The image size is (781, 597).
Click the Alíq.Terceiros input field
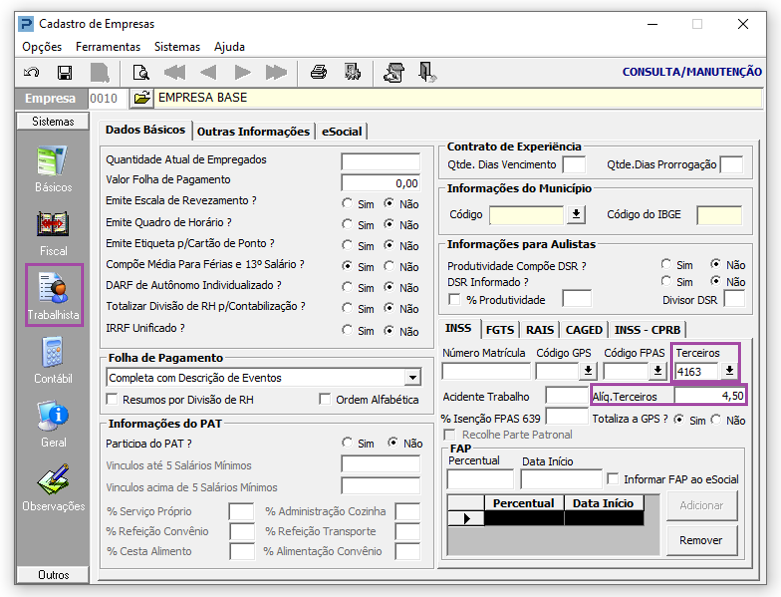point(710,396)
